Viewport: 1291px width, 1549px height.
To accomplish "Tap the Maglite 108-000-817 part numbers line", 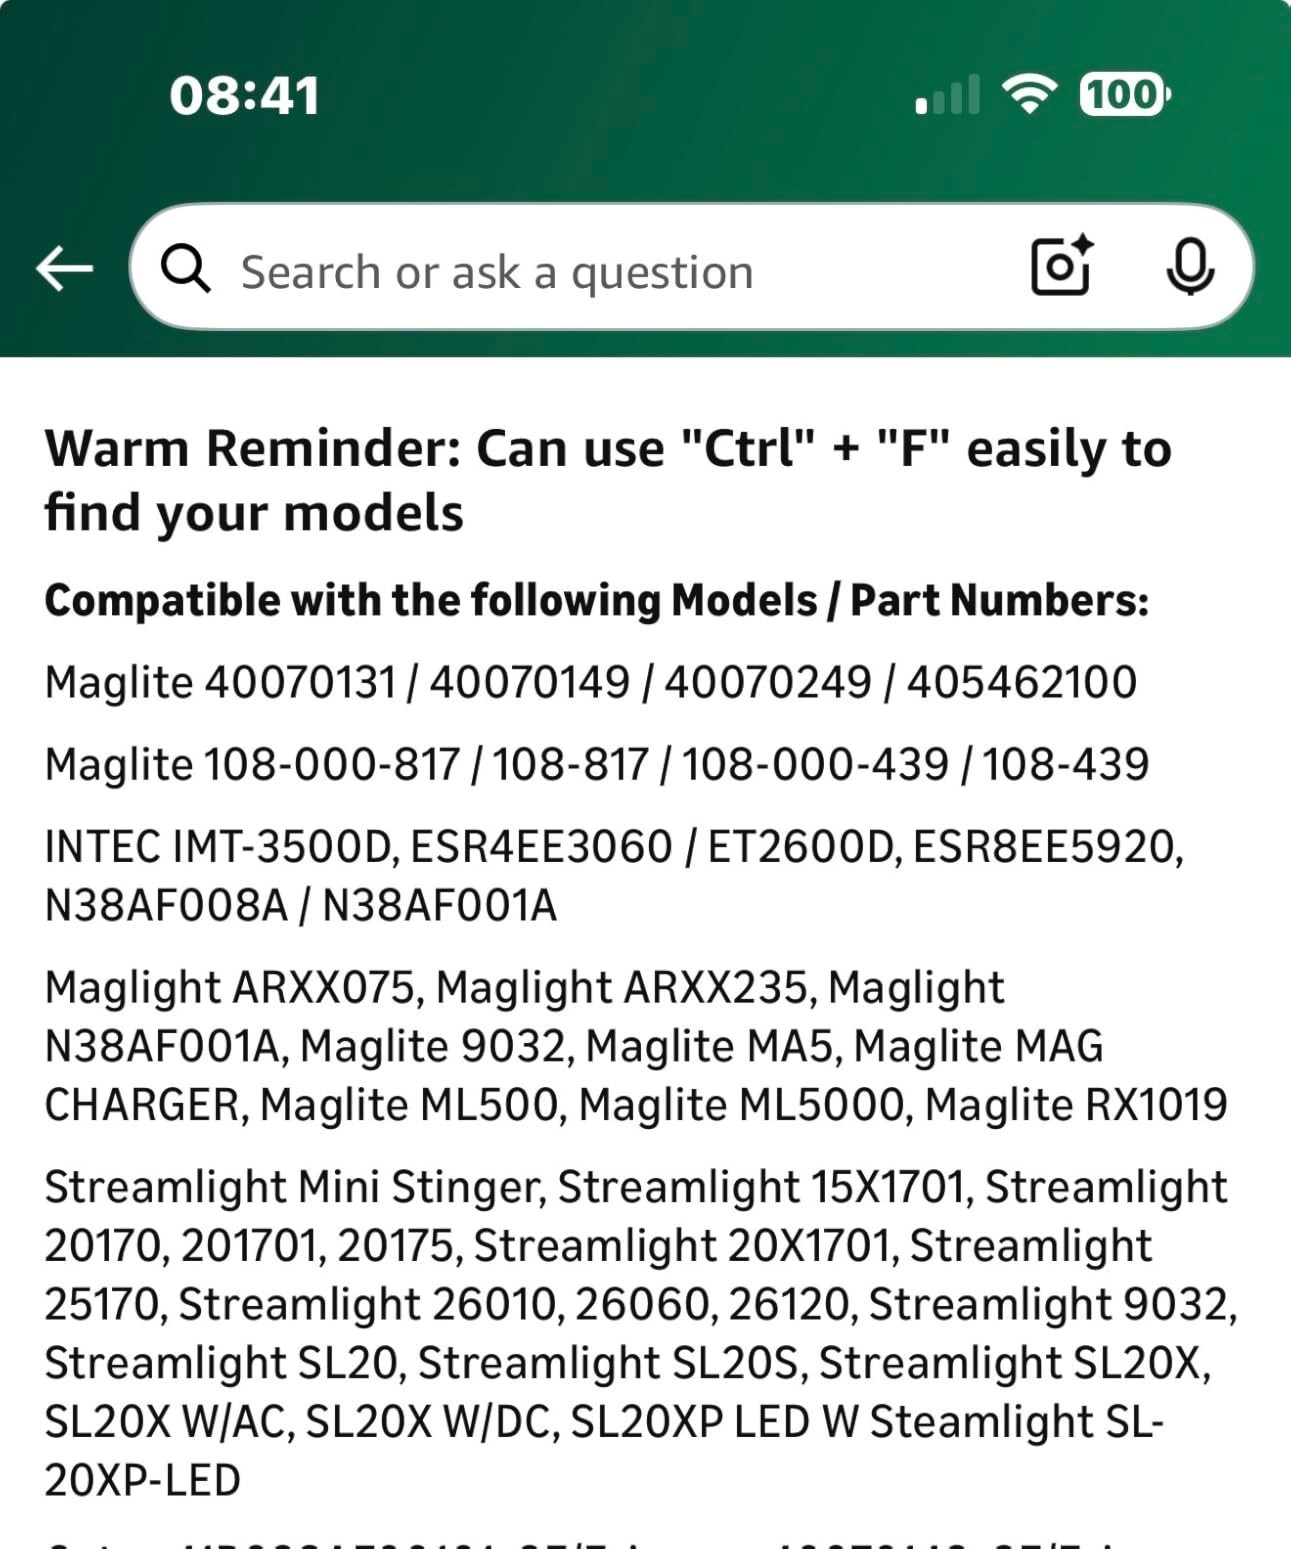I will (597, 764).
